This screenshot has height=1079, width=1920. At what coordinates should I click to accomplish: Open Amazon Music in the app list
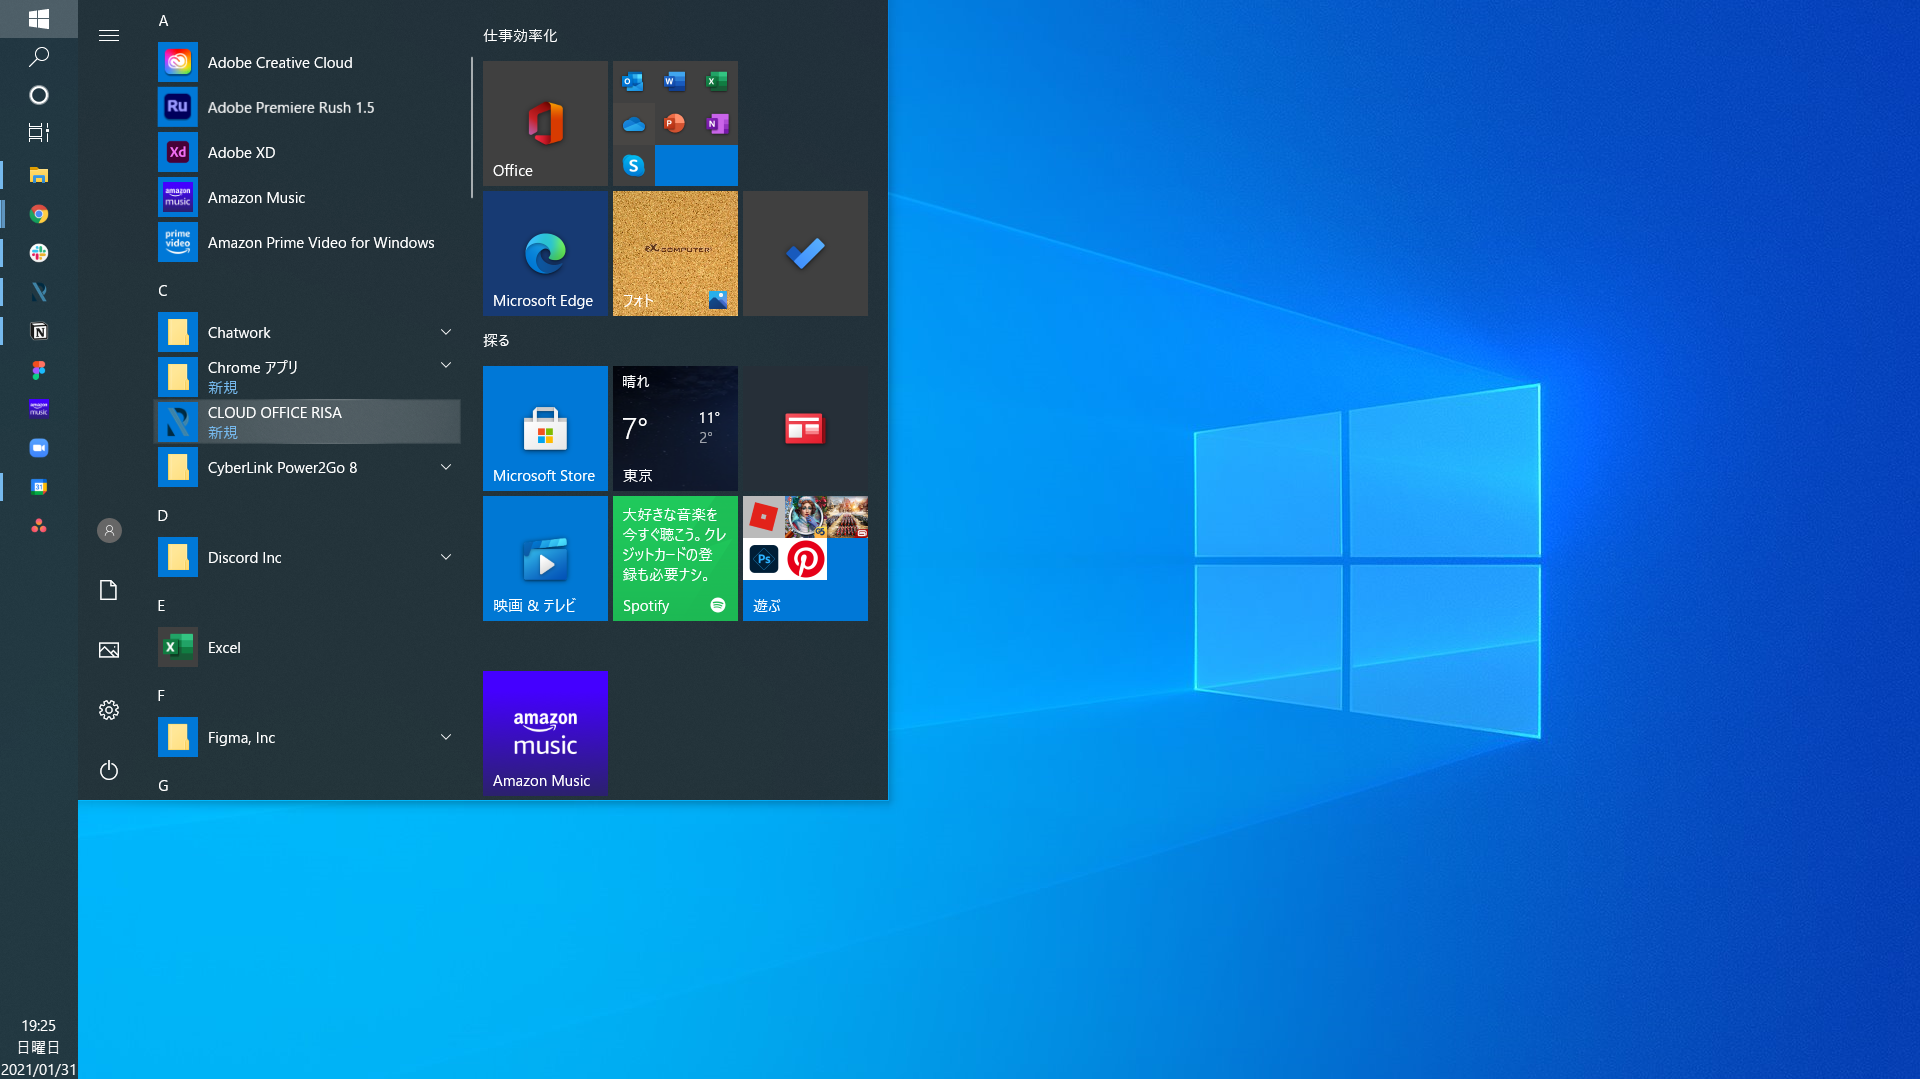tap(308, 197)
